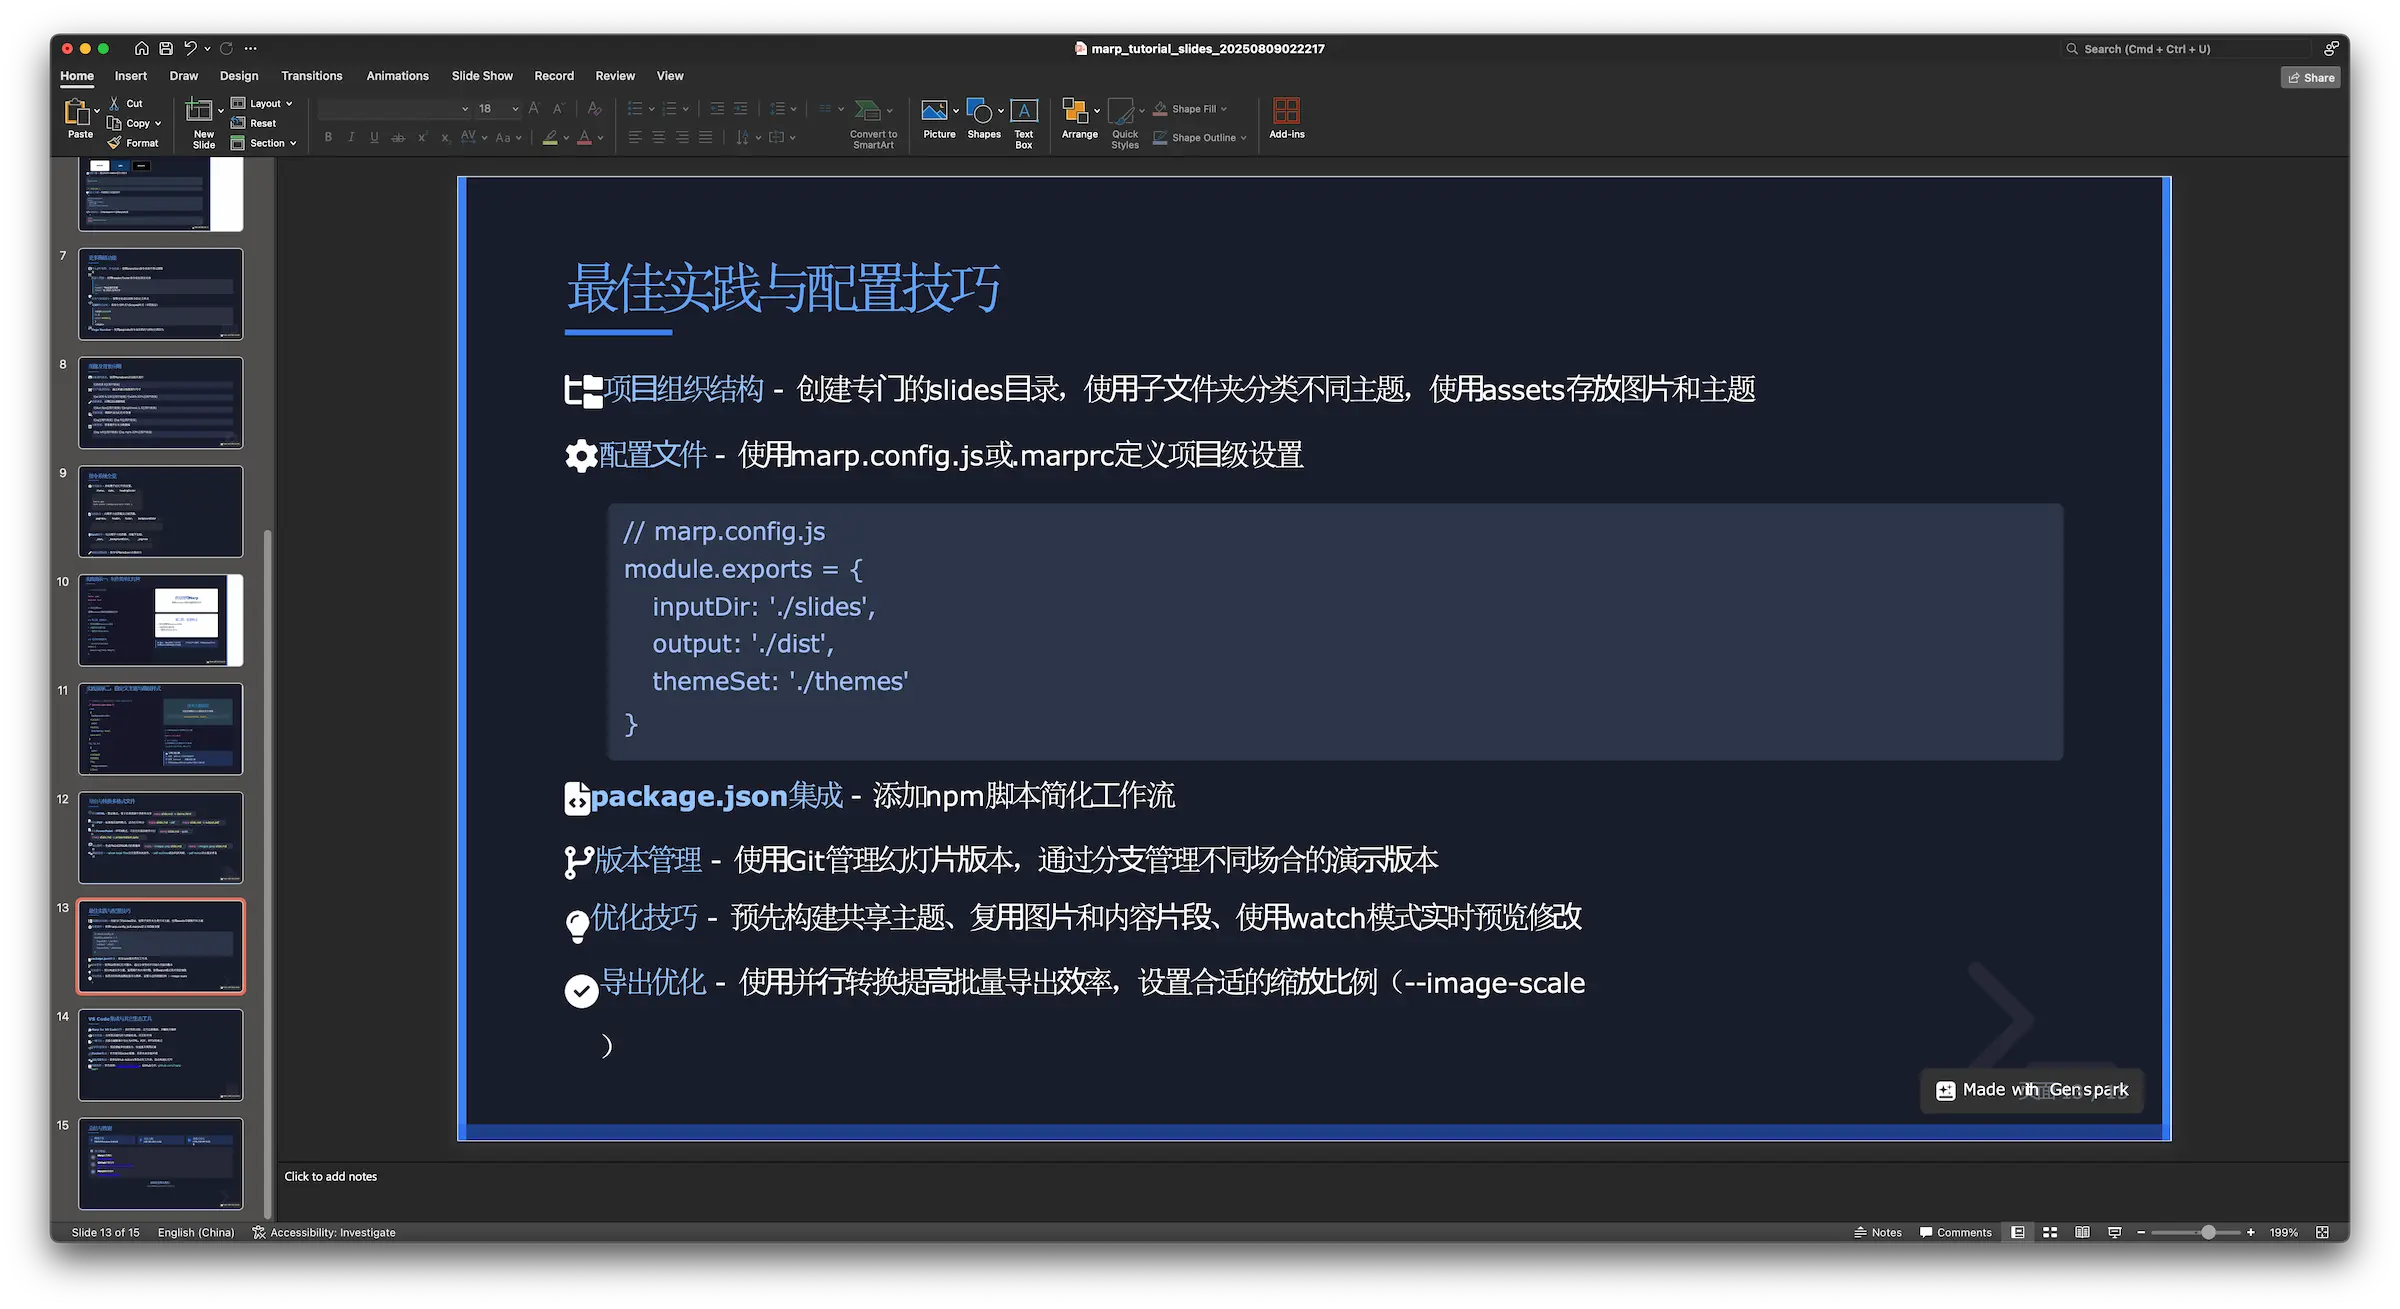
Task: Click Fit slide to window icon
Action: click(x=2322, y=1232)
